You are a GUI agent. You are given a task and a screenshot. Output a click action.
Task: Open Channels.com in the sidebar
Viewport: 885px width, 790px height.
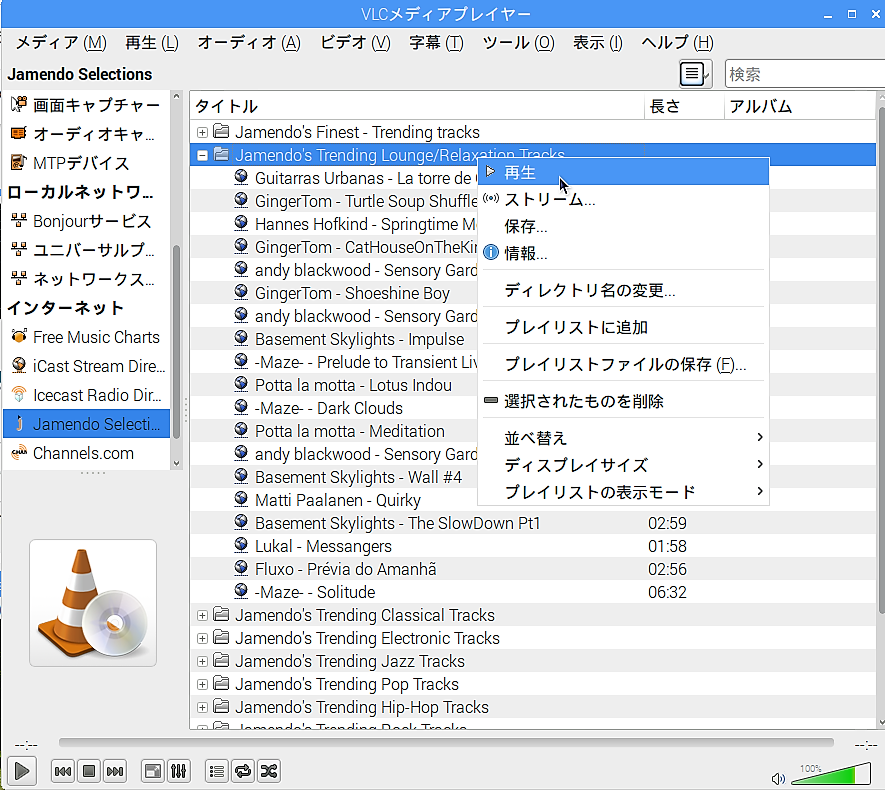[x=86, y=453]
